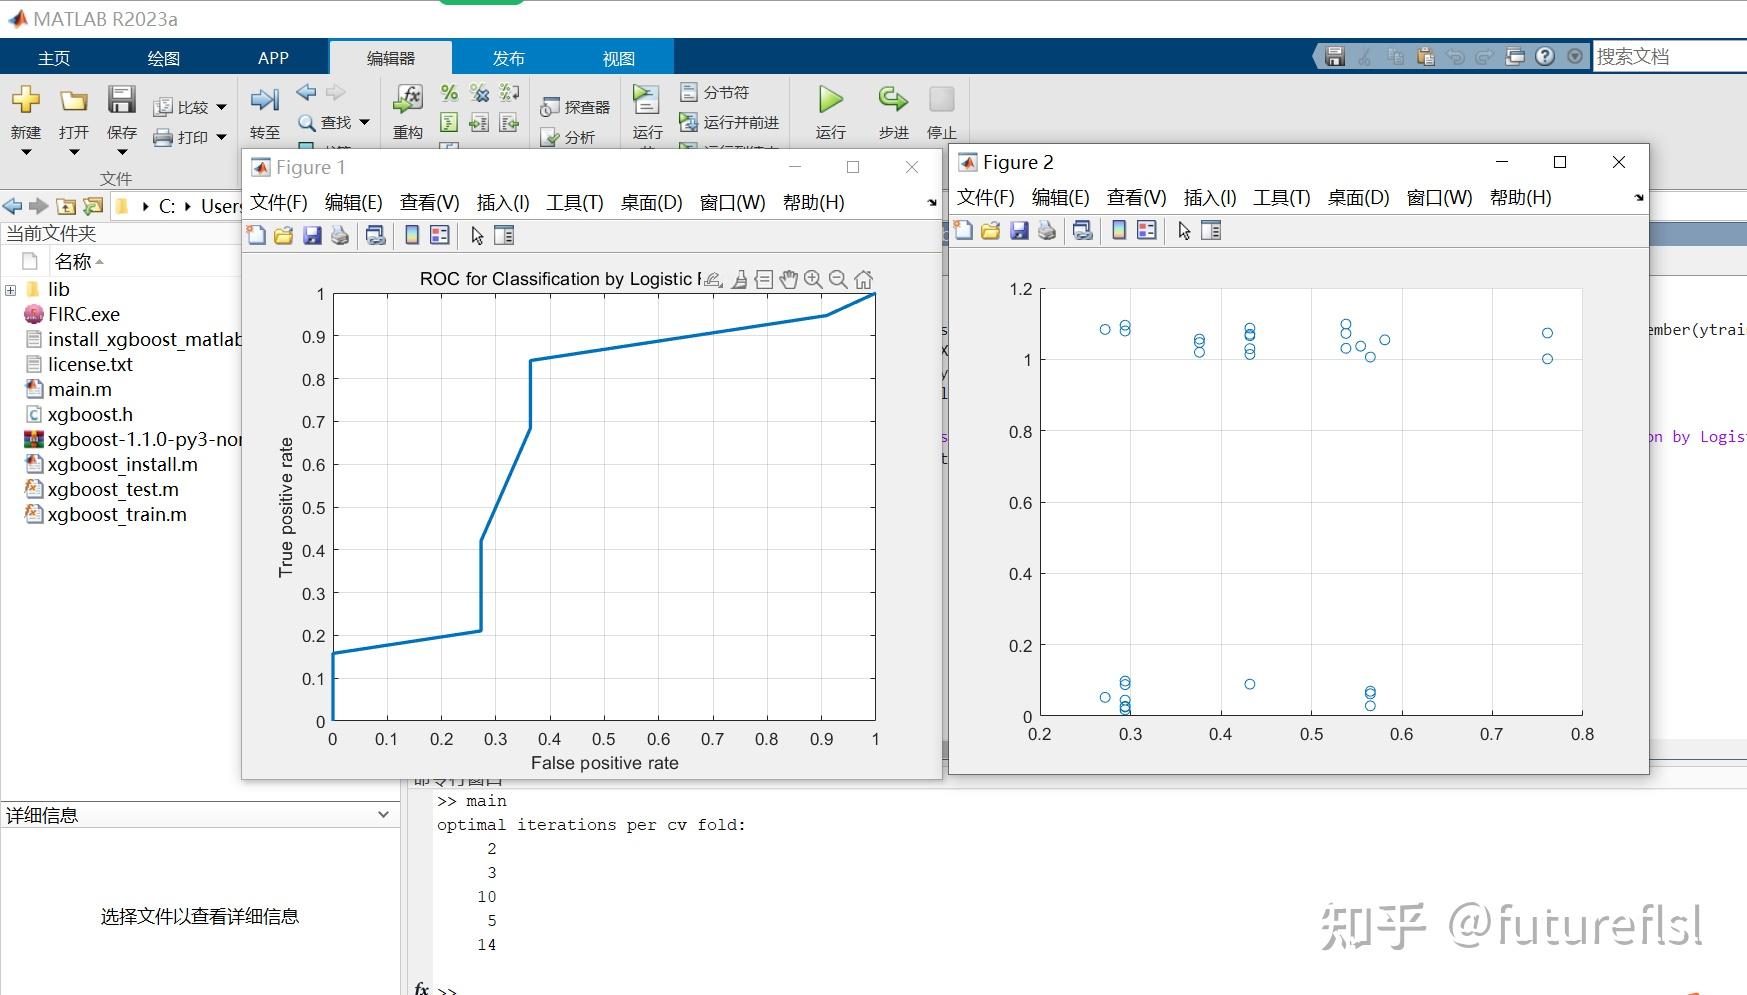Screen dimensions: 1747x995
Task: Click the Stop (停止) button
Action: coord(941,99)
